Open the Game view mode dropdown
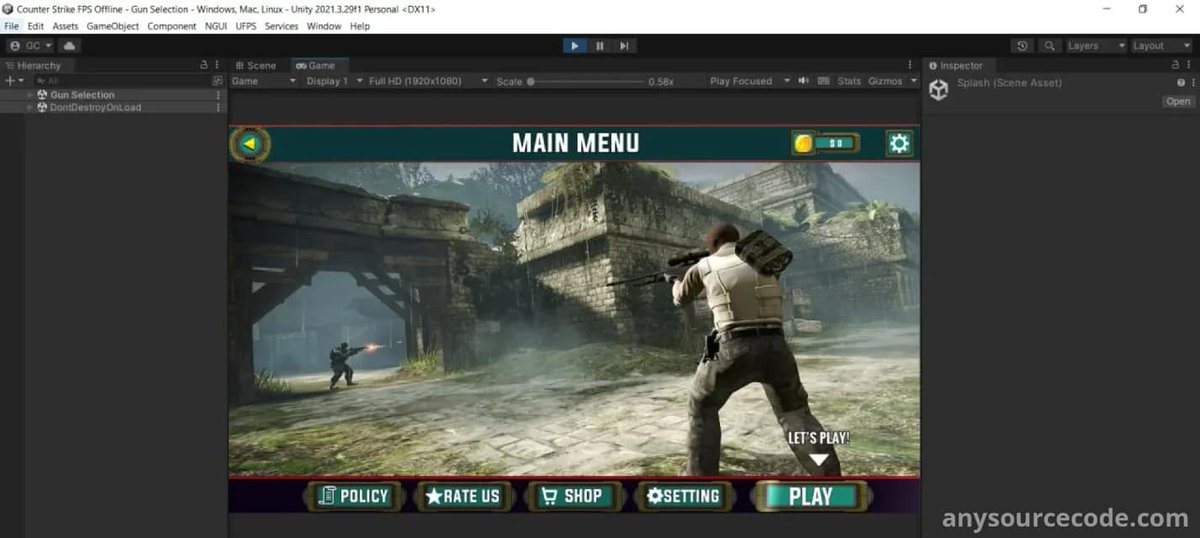 click(x=264, y=81)
